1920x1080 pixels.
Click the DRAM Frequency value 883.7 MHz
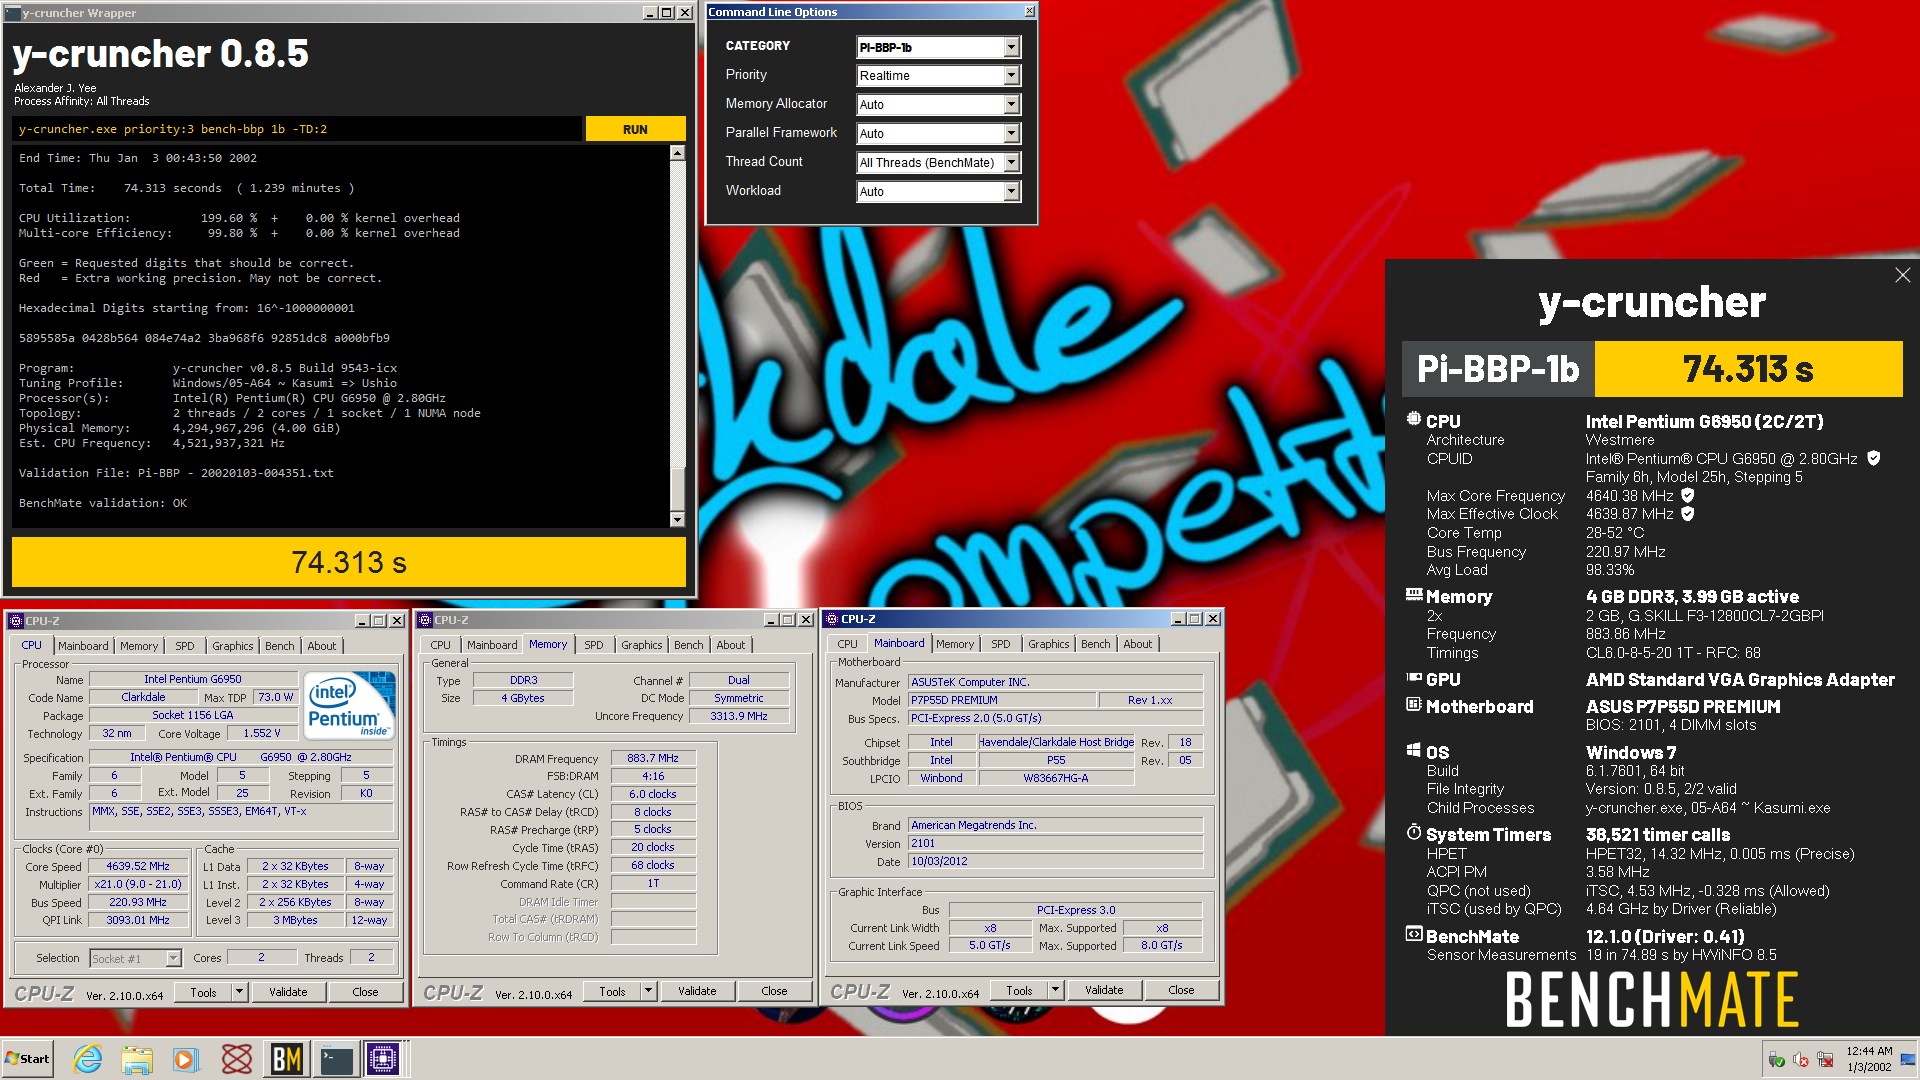[653, 758]
